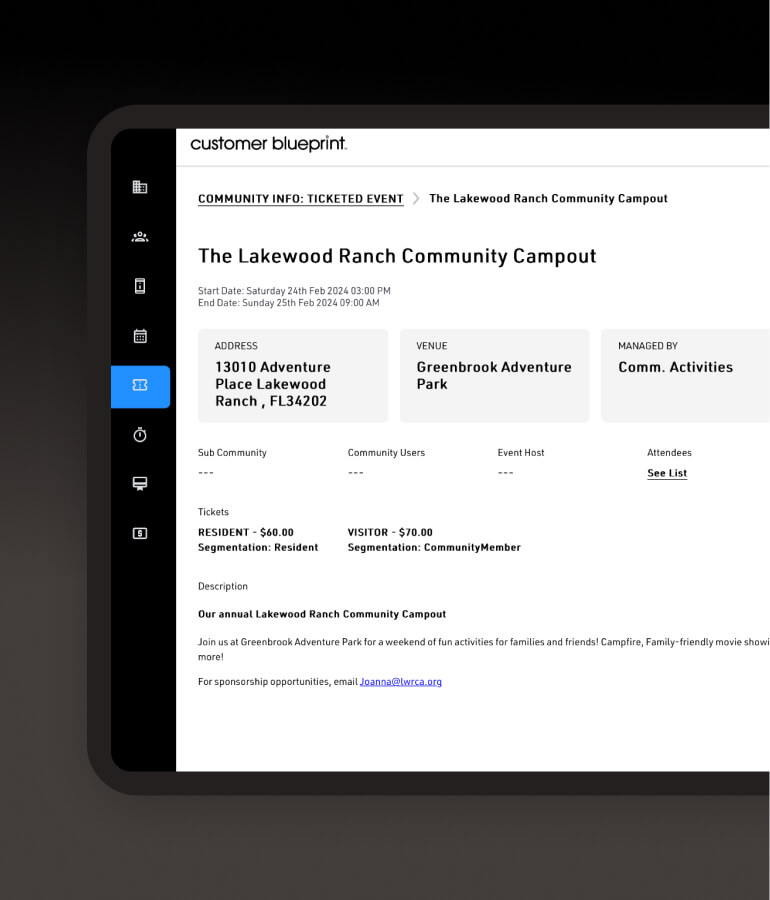
Task: Open the certificate badge sidebar icon
Action: 140,484
